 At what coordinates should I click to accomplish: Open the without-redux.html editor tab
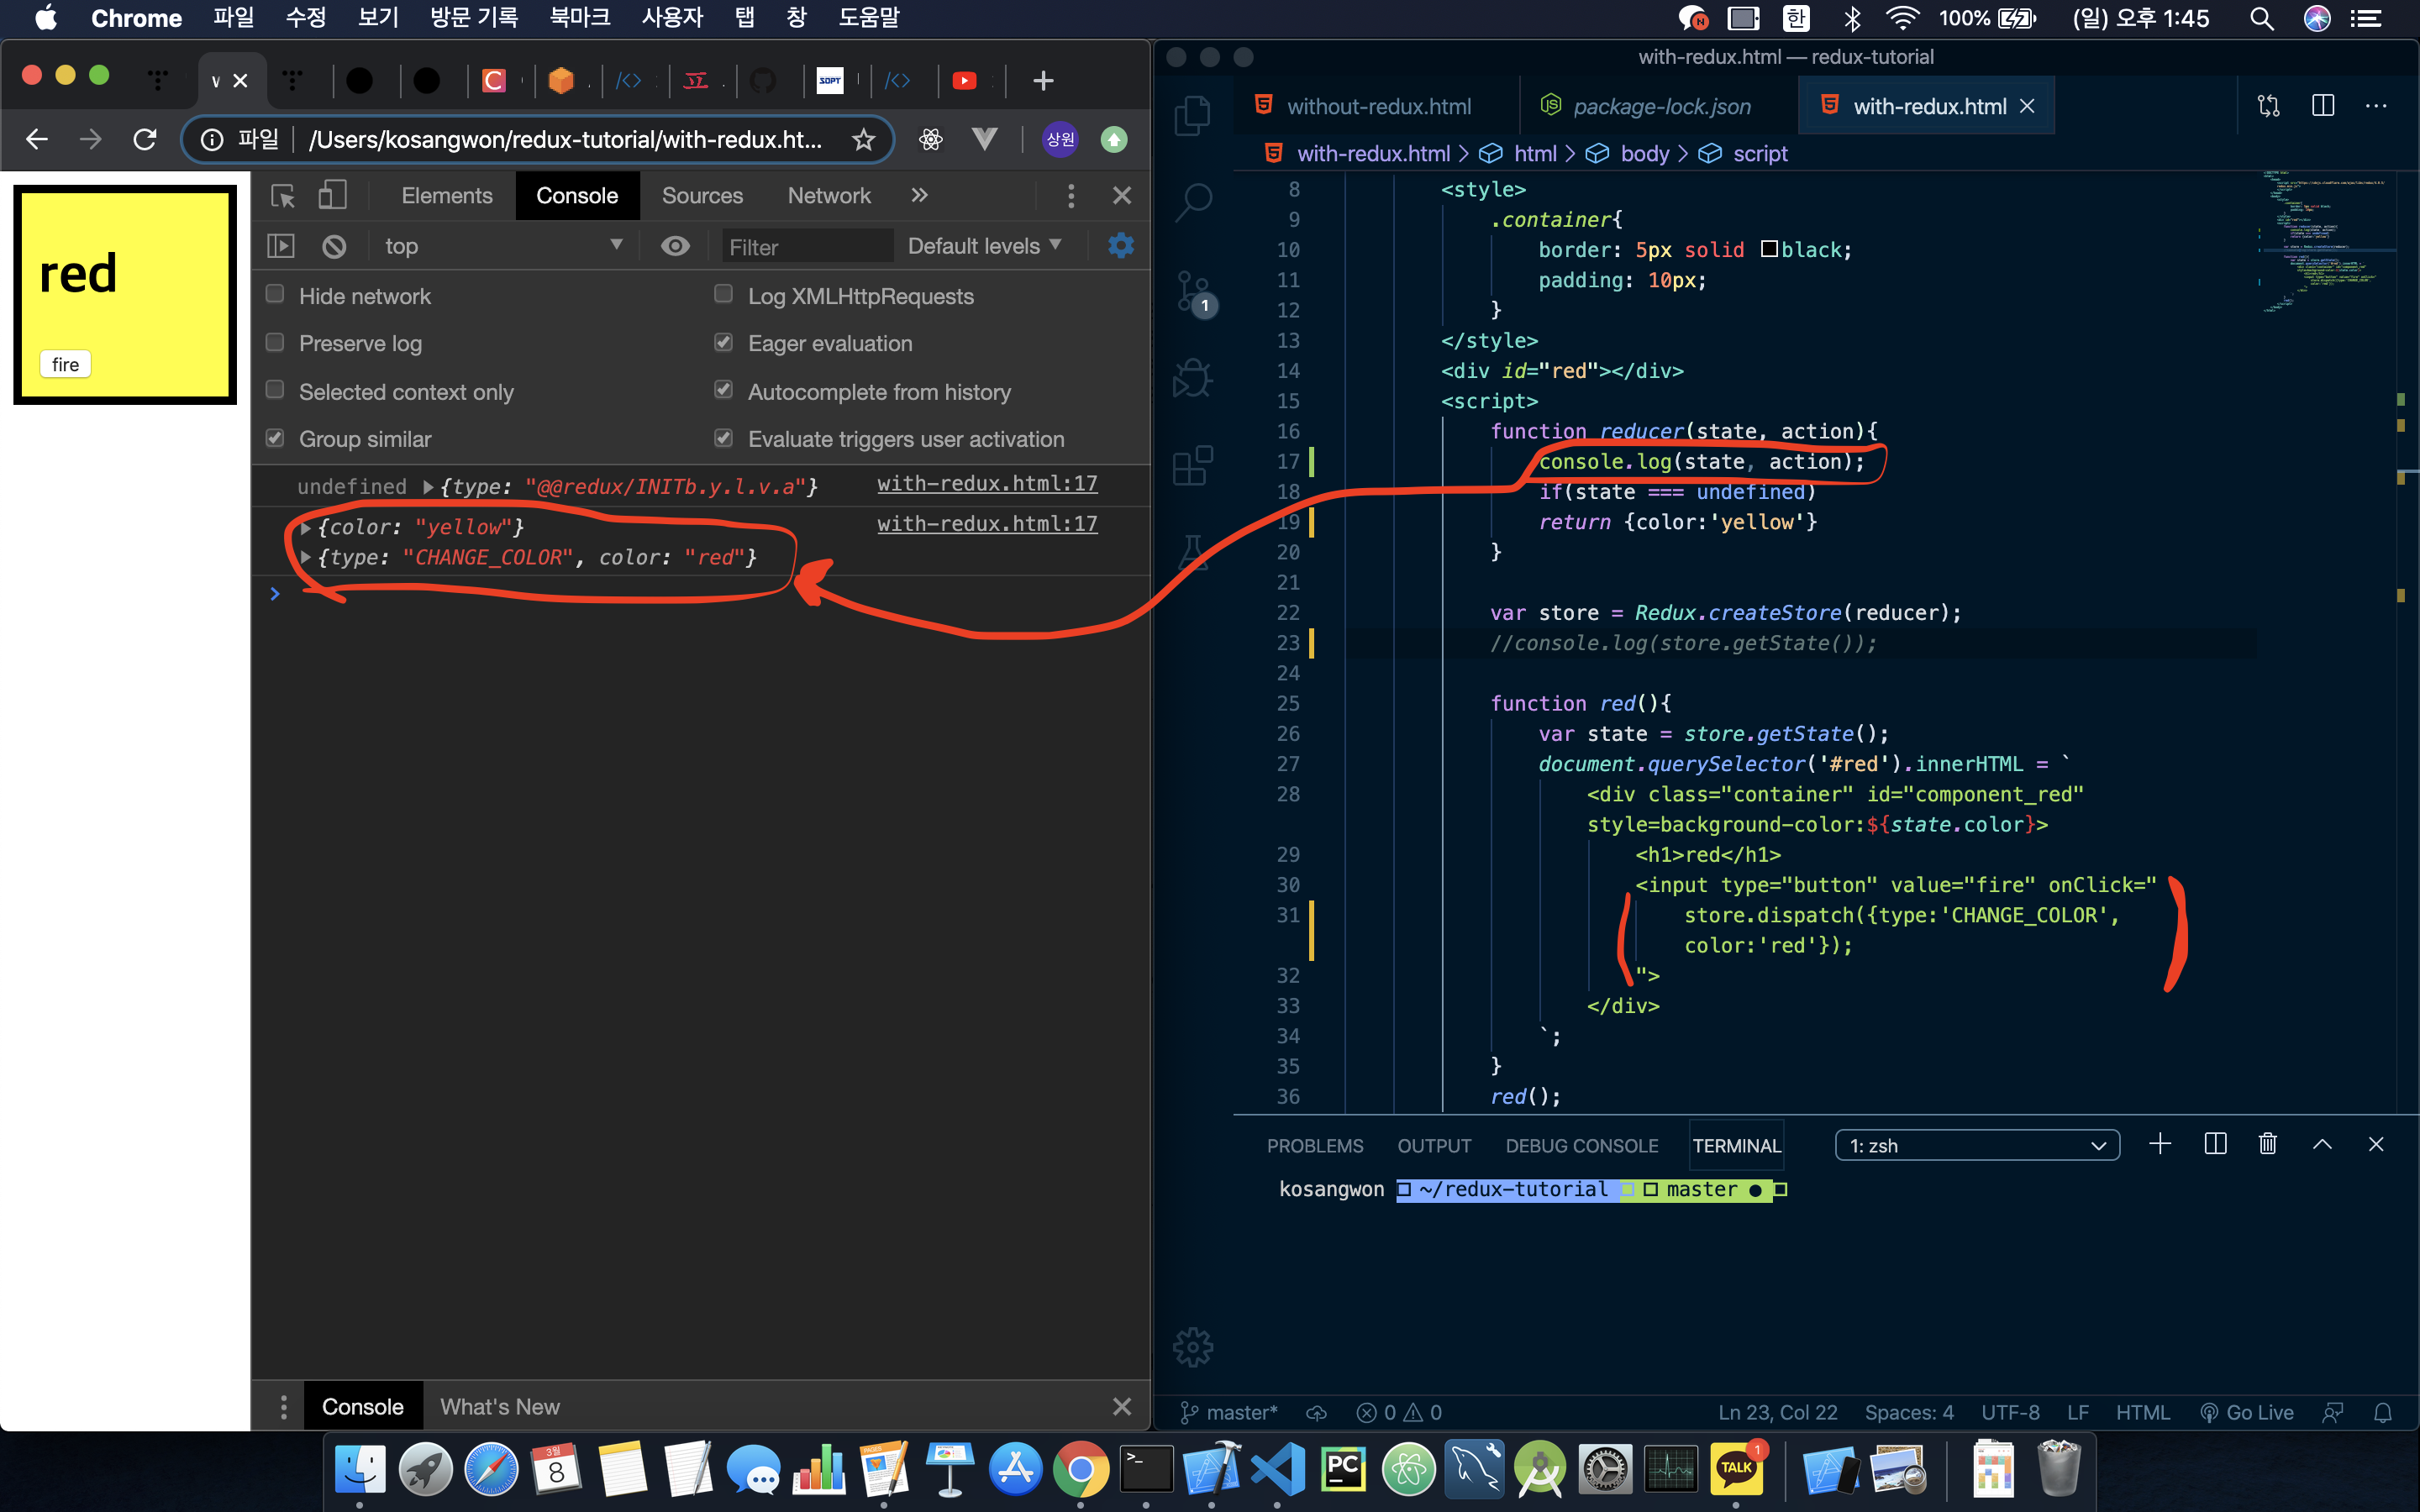(x=1377, y=106)
